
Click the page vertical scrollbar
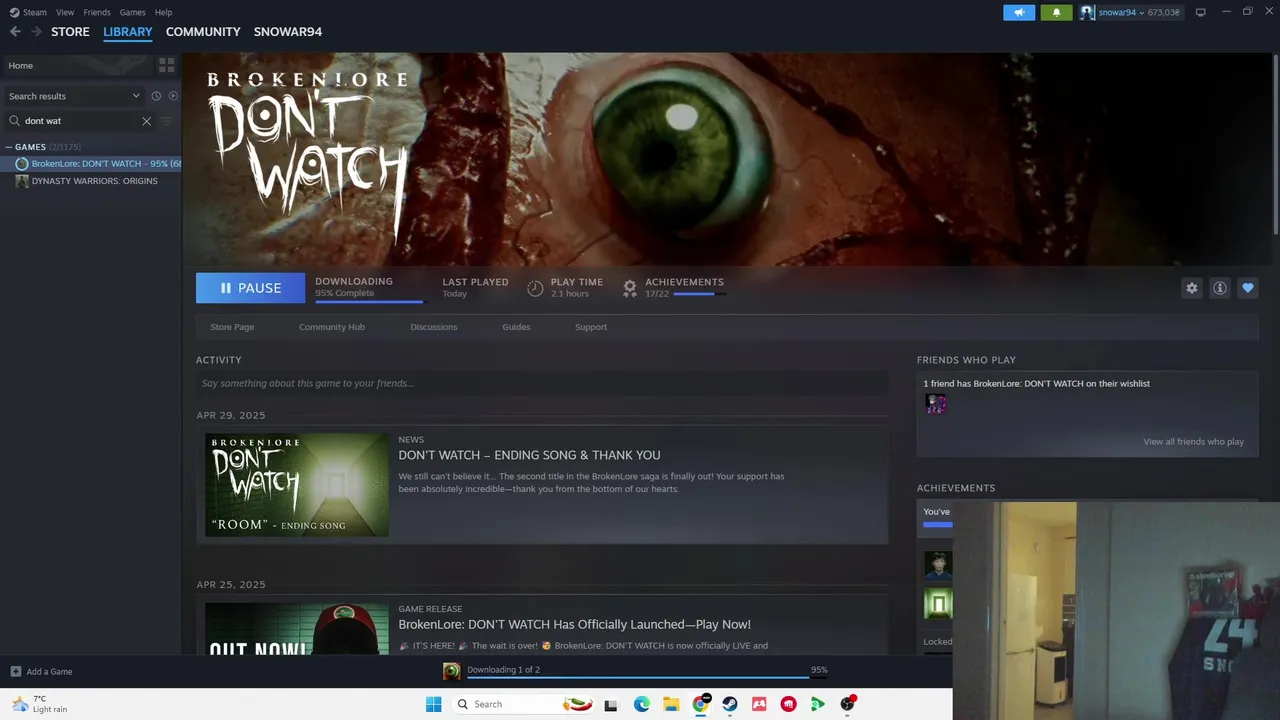click(1275, 145)
